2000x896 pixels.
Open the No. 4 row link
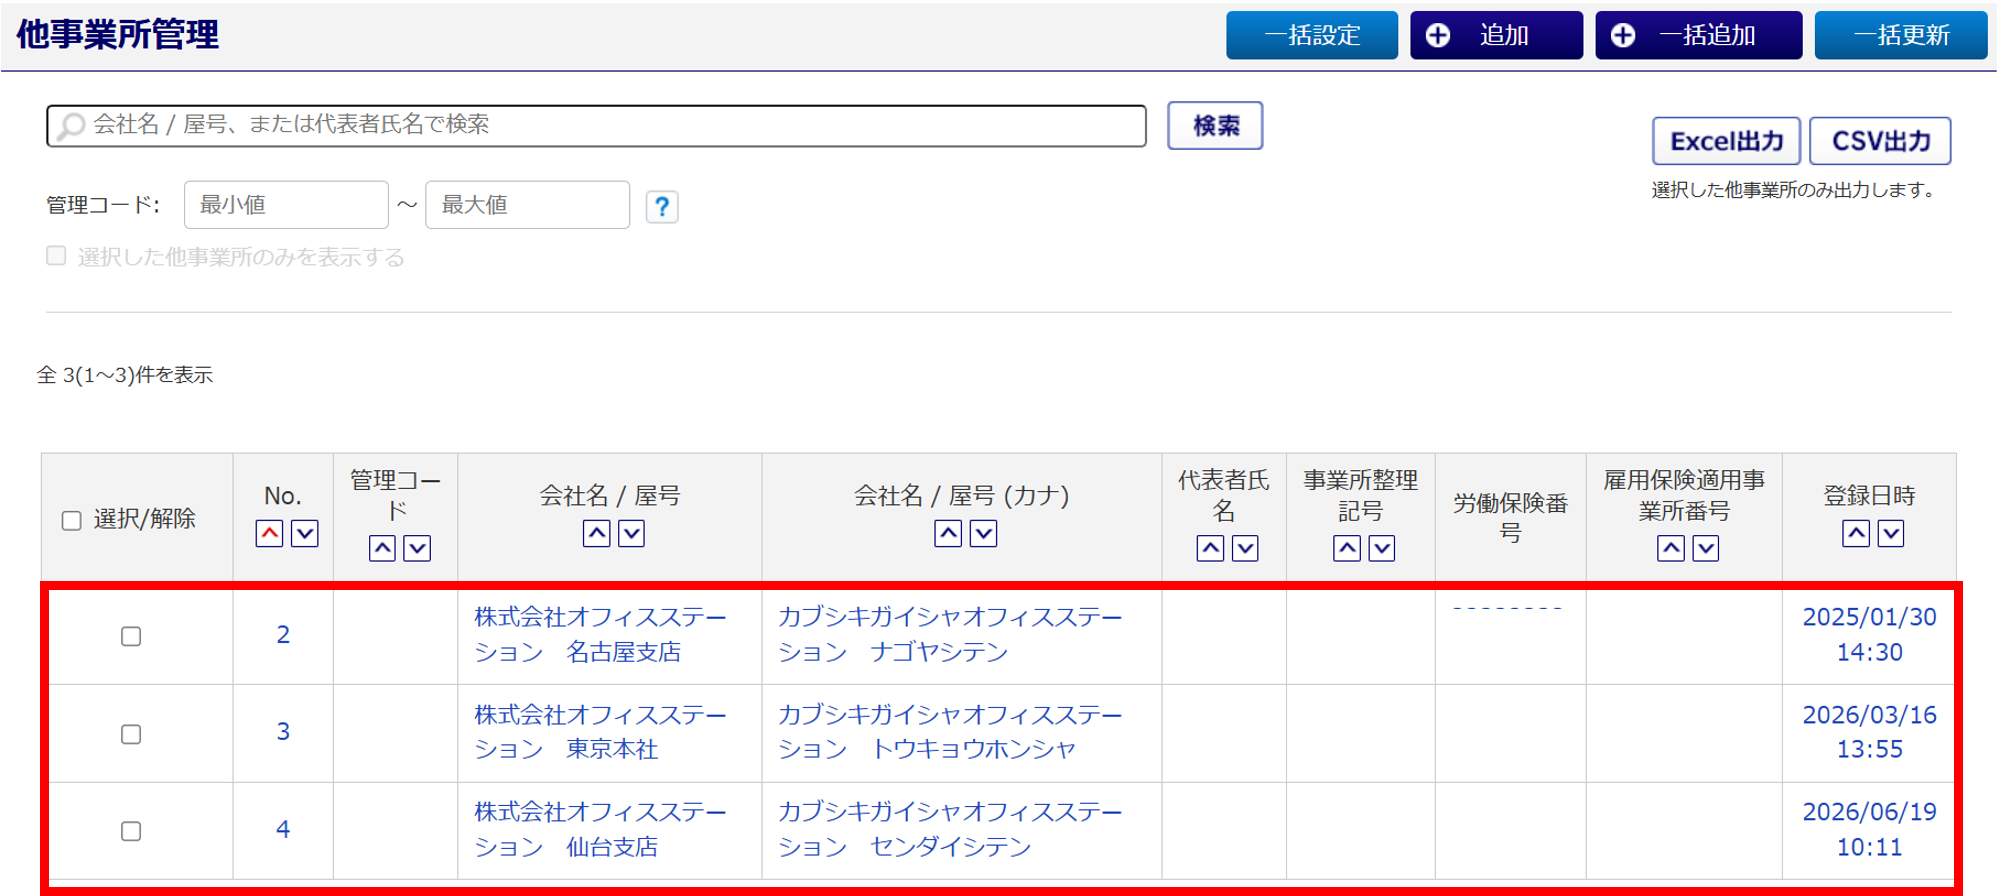pos(283,830)
